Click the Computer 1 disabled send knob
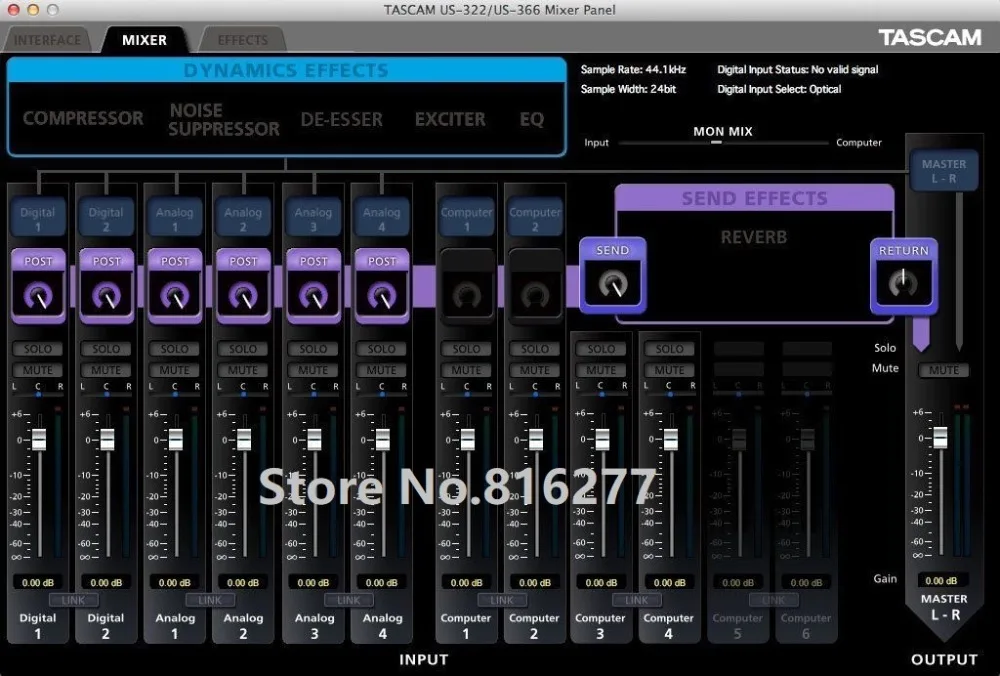Image resolution: width=1000 pixels, height=676 pixels. click(467, 296)
